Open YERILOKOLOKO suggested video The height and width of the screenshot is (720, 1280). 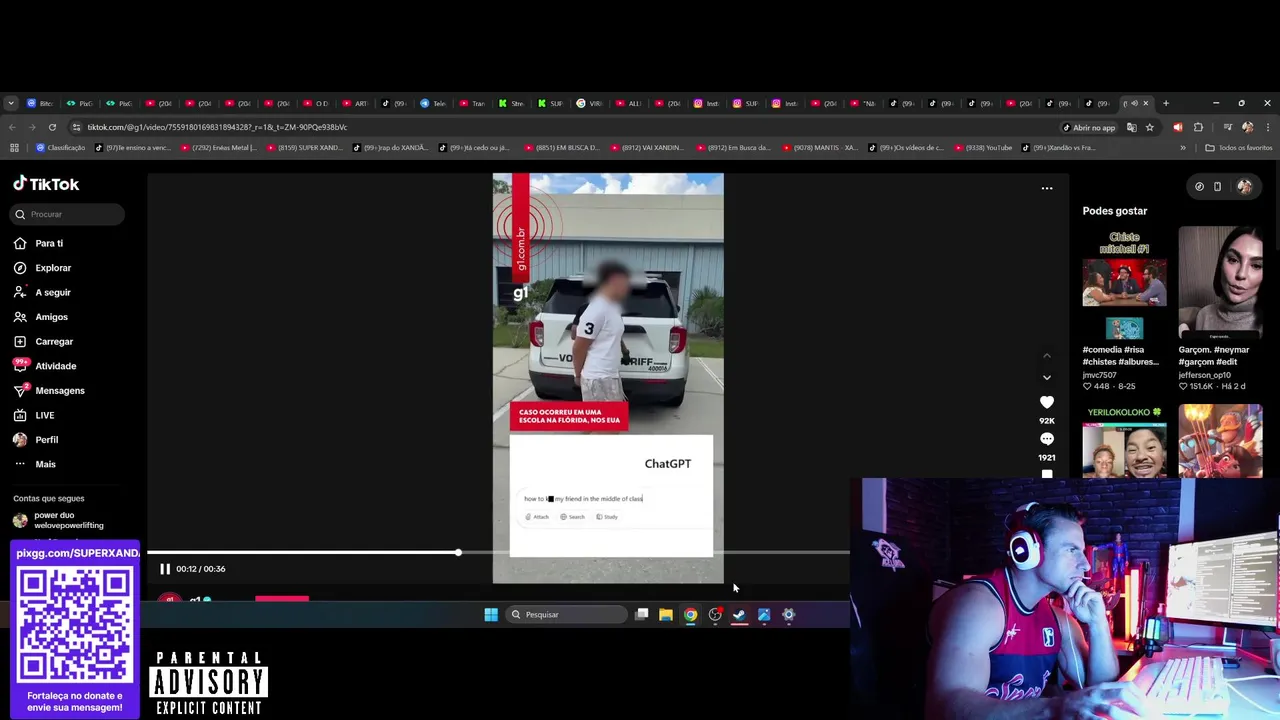tap(1124, 441)
